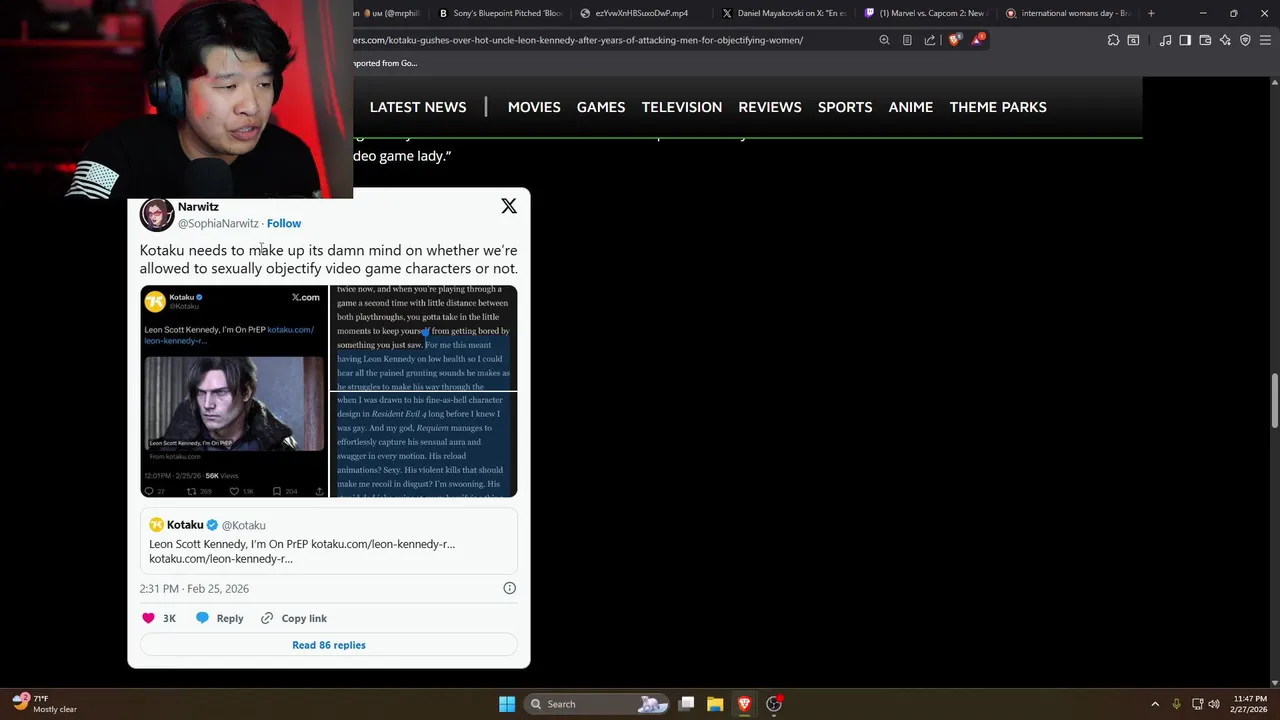The width and height of the screenshot is (1280, 720).
Task: Open the quoted Kotaku tweet card
Action: pos(329,541)
